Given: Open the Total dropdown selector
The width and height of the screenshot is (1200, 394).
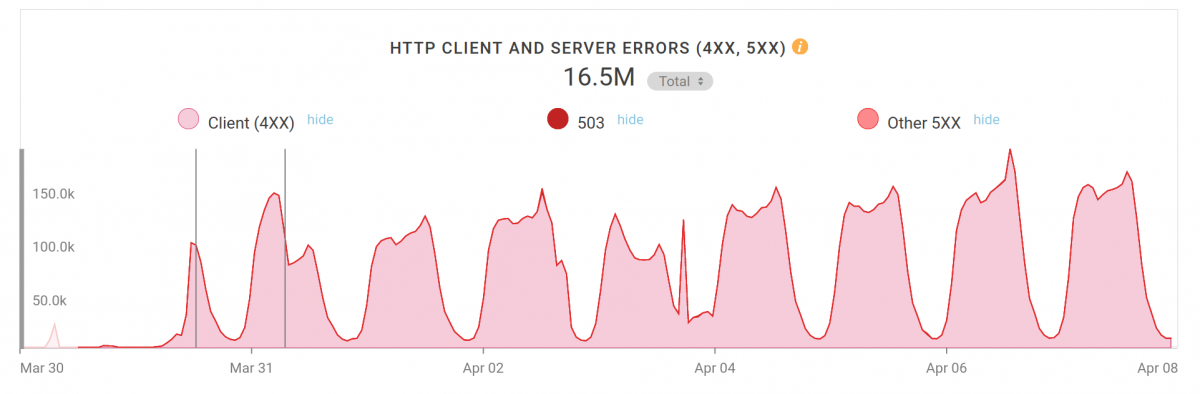Looking at the screenshot, I should 680,81.
